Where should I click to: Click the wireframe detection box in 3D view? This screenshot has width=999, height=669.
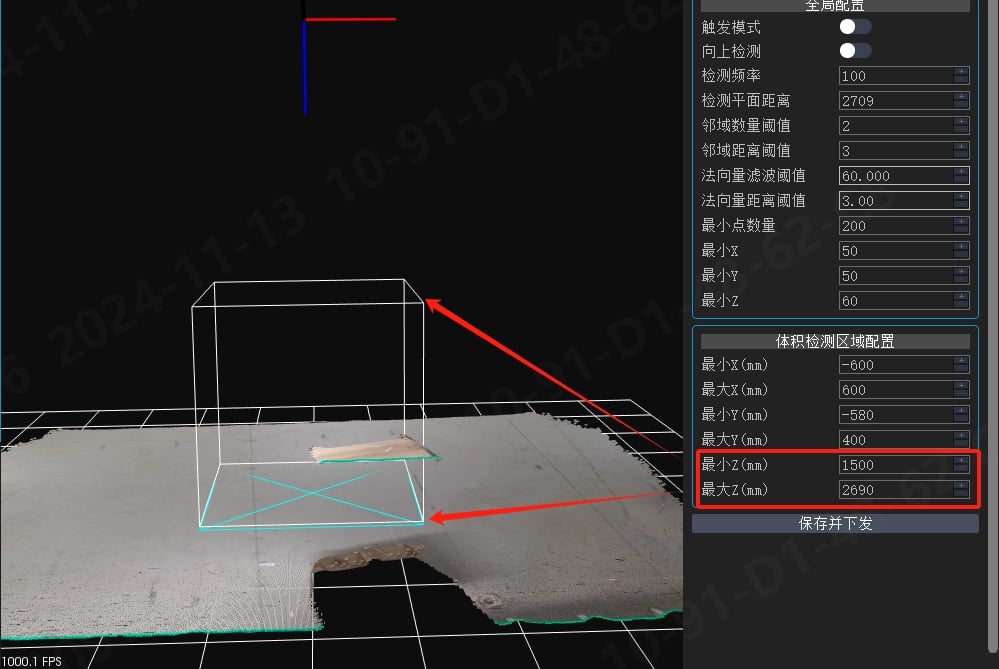click(310, 404)
